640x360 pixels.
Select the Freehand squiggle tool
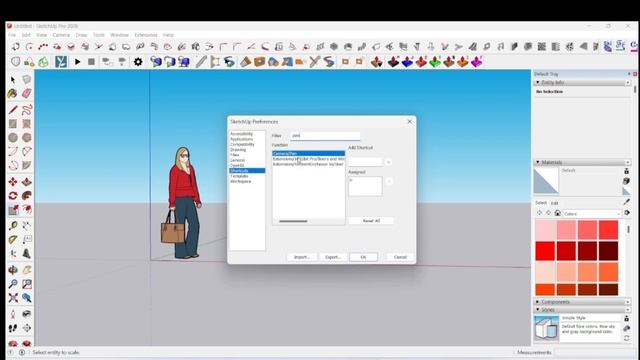[27, 109]
